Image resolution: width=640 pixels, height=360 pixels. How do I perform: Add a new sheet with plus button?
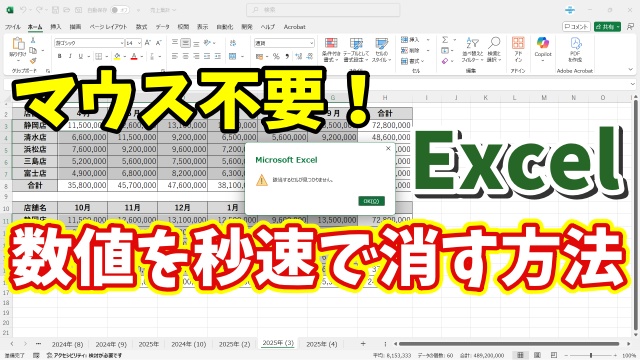point(363,344)
